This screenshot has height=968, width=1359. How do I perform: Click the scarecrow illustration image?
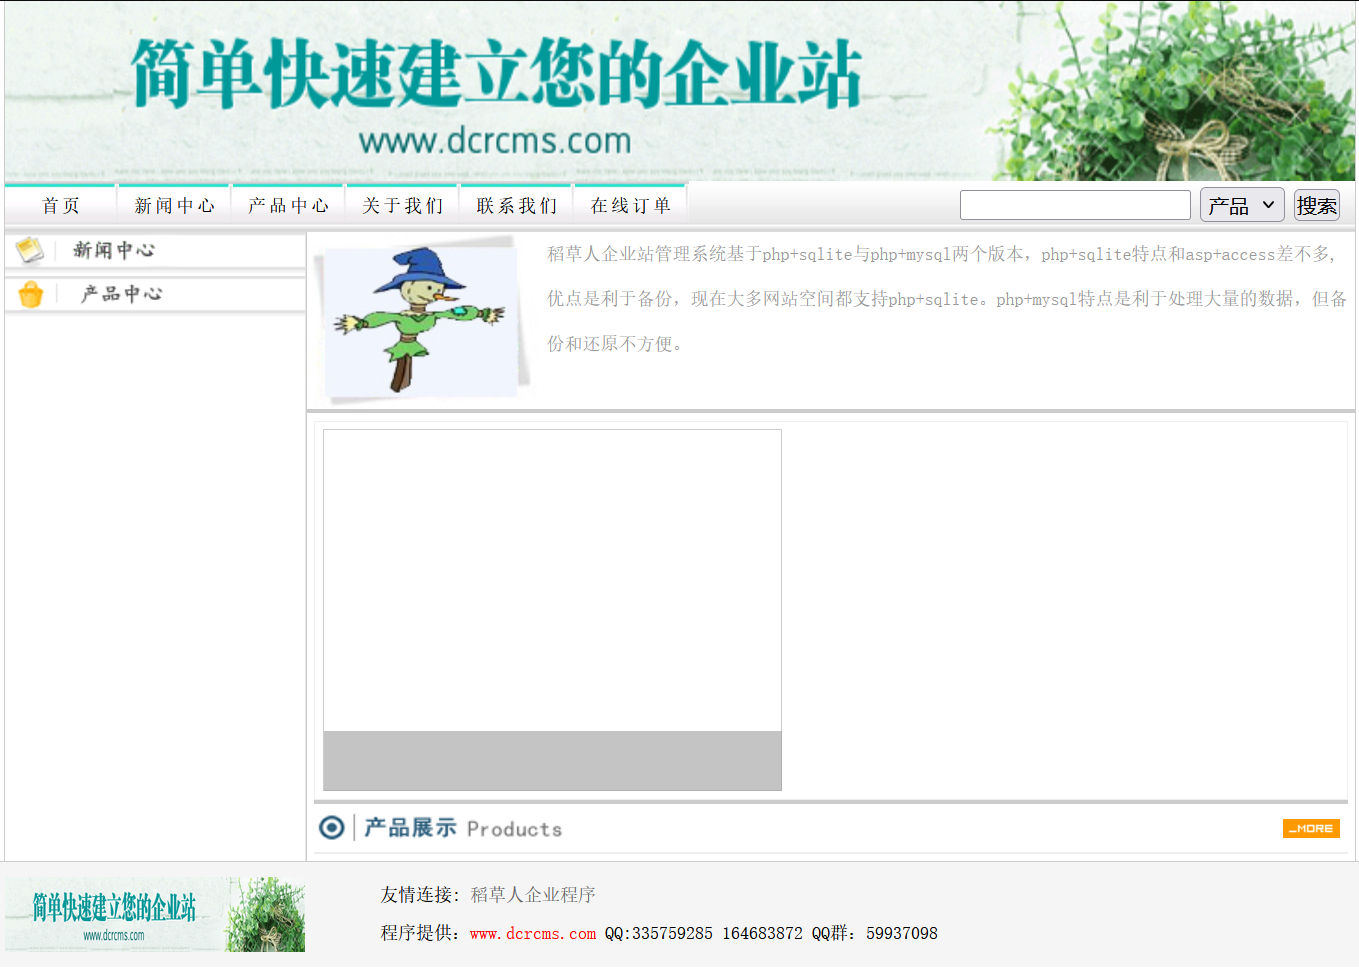(420, 319)
